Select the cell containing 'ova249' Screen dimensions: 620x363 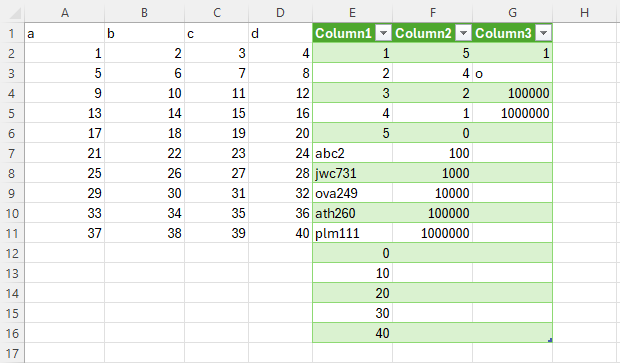(352, 193)
